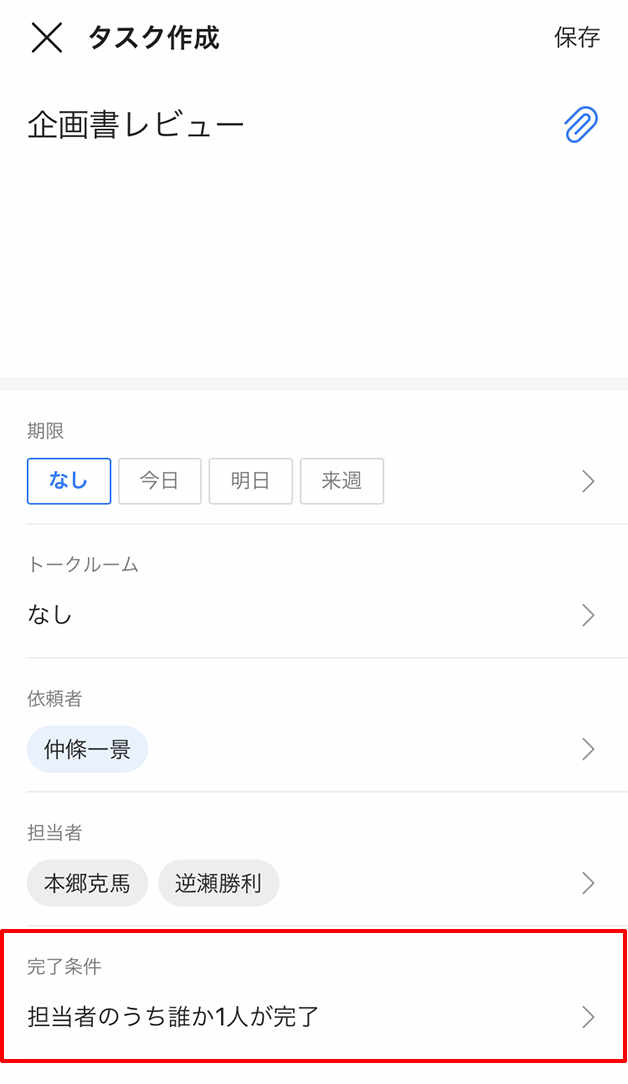628x1084 pixels.
Task: Tap the 本郷克馬 assignee chip
Action: tap(87, 884)
